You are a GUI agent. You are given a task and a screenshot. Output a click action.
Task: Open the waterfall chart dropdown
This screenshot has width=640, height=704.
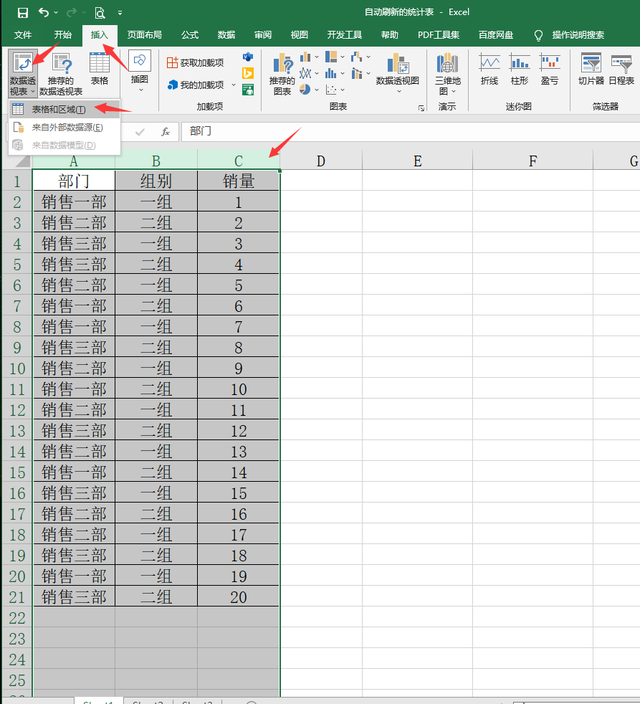click(x=368, y=57)
